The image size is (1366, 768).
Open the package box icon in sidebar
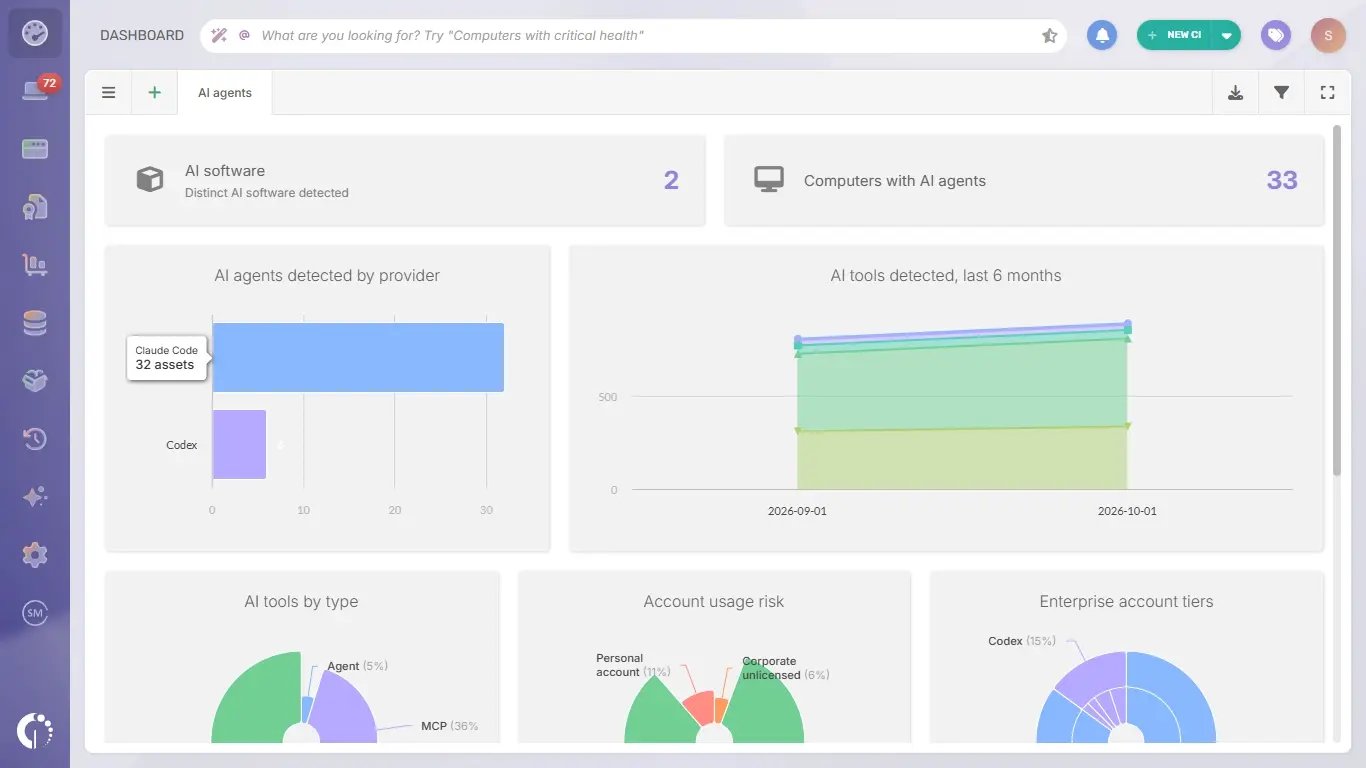(35, 381)
